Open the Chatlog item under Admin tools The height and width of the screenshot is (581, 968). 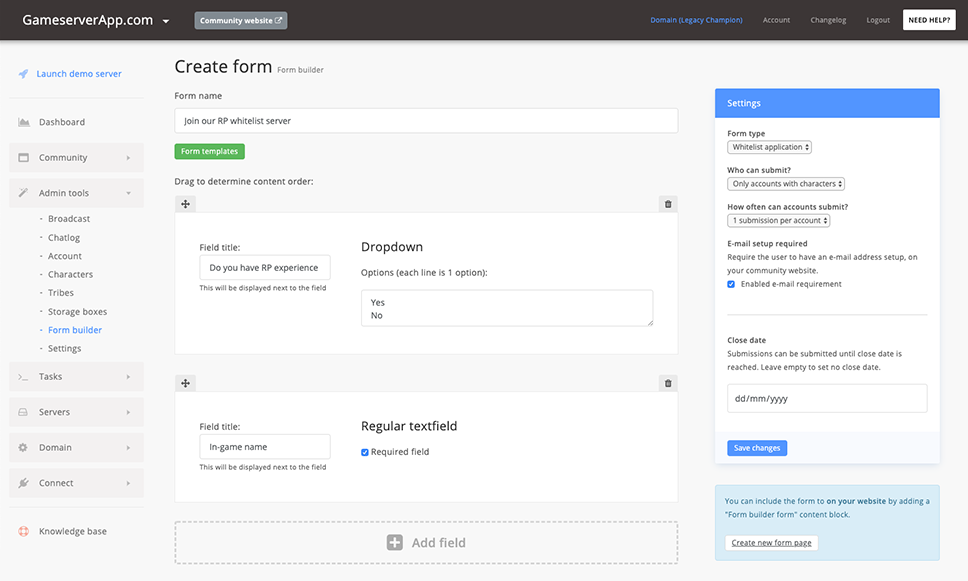click(64, 238)
